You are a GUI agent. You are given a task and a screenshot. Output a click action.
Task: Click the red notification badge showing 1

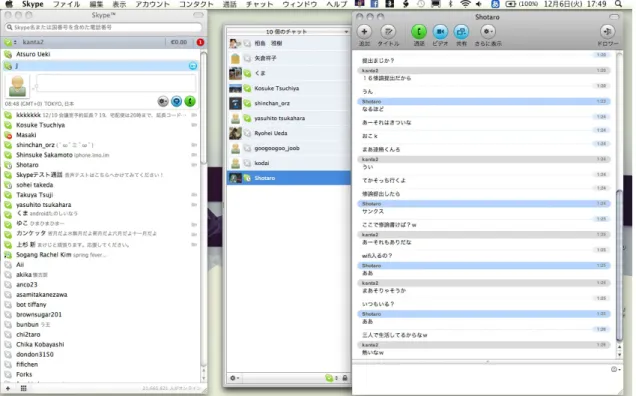pyautogui.click(x=200, y=42)
